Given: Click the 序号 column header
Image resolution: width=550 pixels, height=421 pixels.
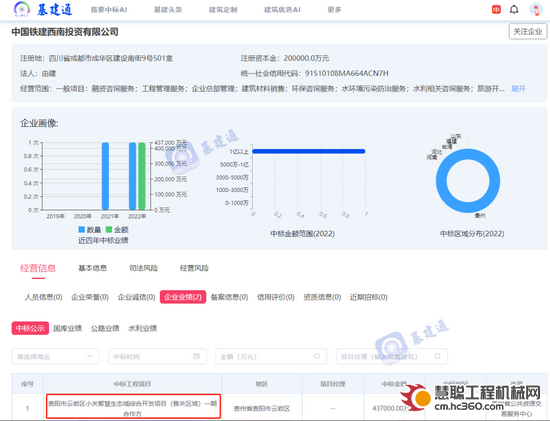Looking at the screenshot, I should click(x=27, y=384).
